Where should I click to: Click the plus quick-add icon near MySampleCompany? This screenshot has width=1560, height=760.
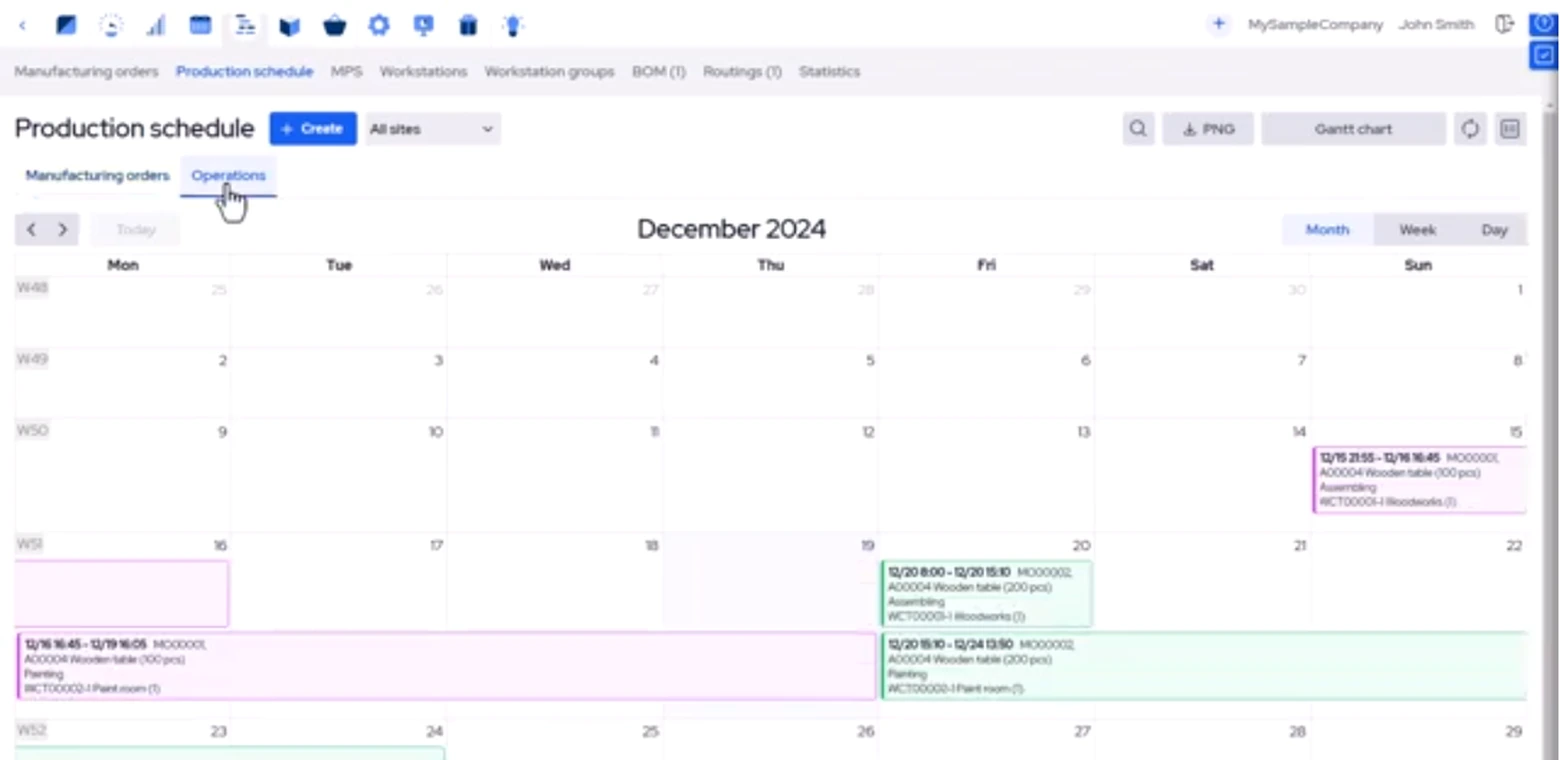(1218, 25)
